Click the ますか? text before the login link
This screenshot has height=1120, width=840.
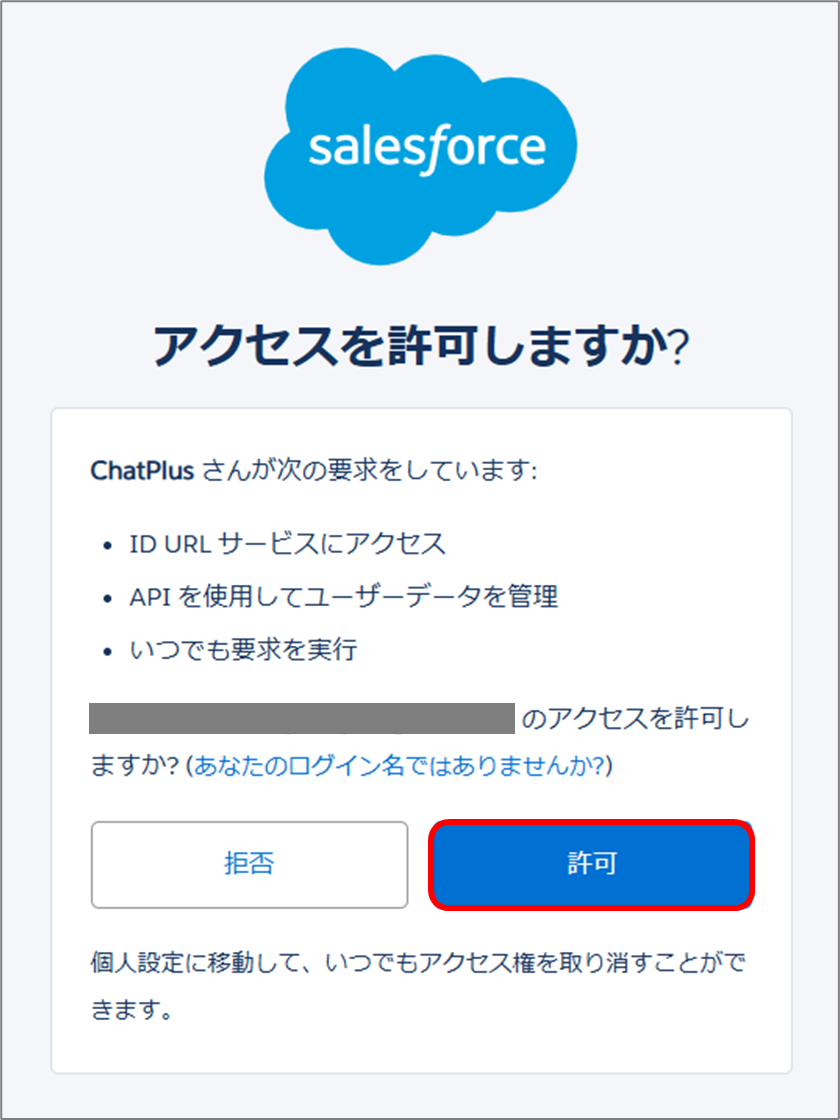coord(135,765)
